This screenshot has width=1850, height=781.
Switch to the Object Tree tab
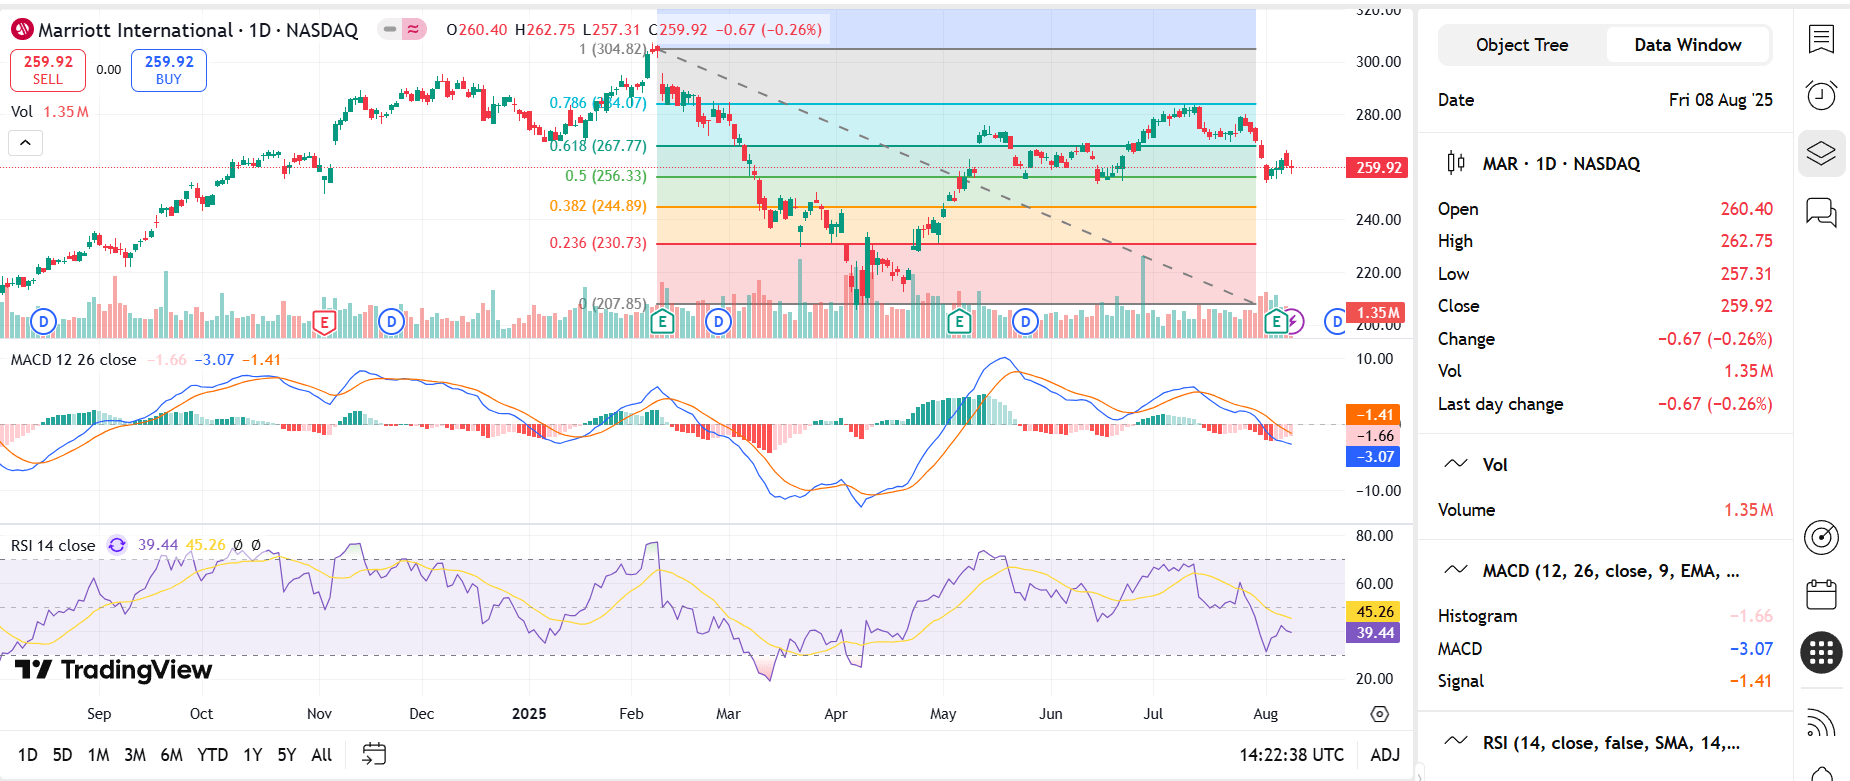(x=1522, y=45)
